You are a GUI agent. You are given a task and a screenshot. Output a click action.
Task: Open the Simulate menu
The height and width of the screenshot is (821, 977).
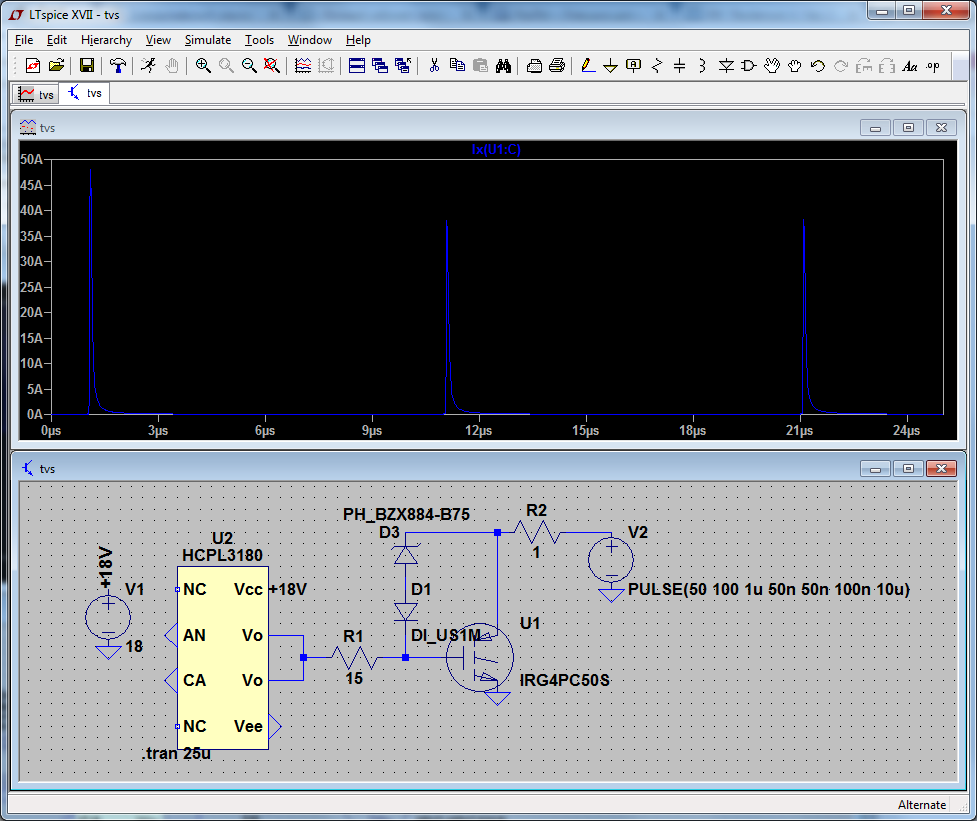pyautogui.click(x=207, y=40)
